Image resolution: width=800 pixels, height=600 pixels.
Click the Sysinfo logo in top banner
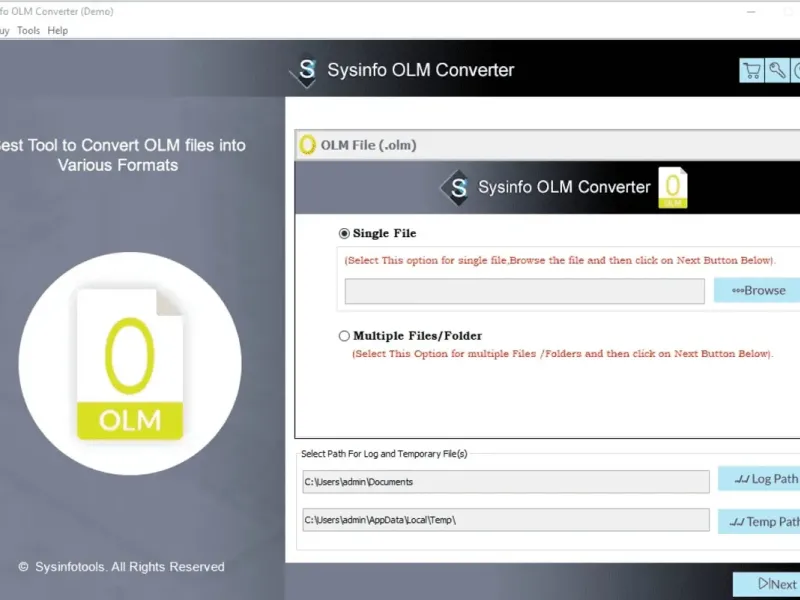(306, 70)
